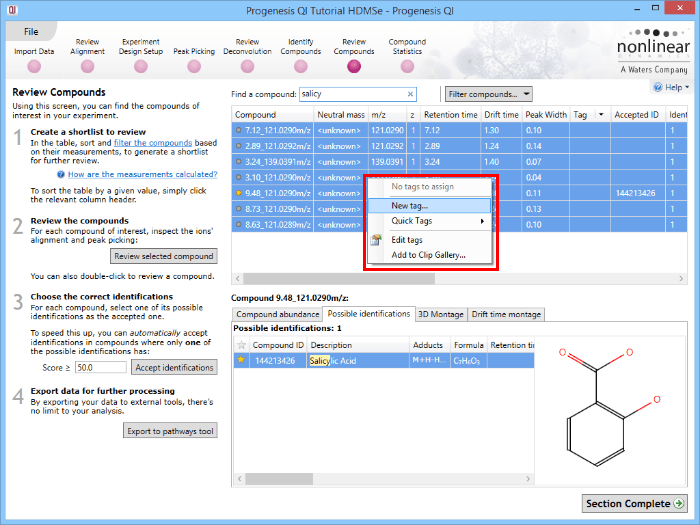The width and height of the screenshot is (700, 525).
Task: Open the 3D Montage tab
Action: [x=441, y=314]
